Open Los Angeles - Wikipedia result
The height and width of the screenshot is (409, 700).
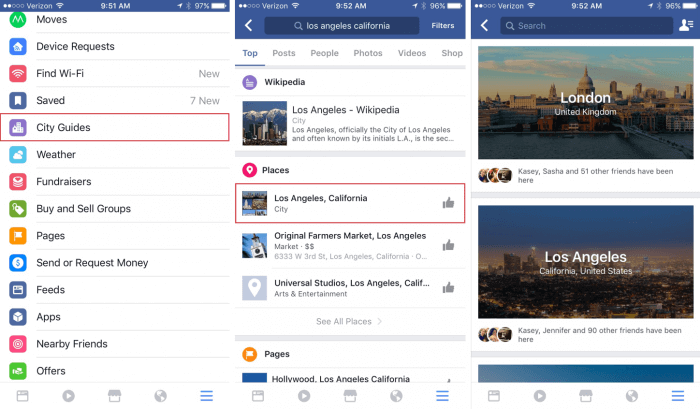(x=350, y=123)
